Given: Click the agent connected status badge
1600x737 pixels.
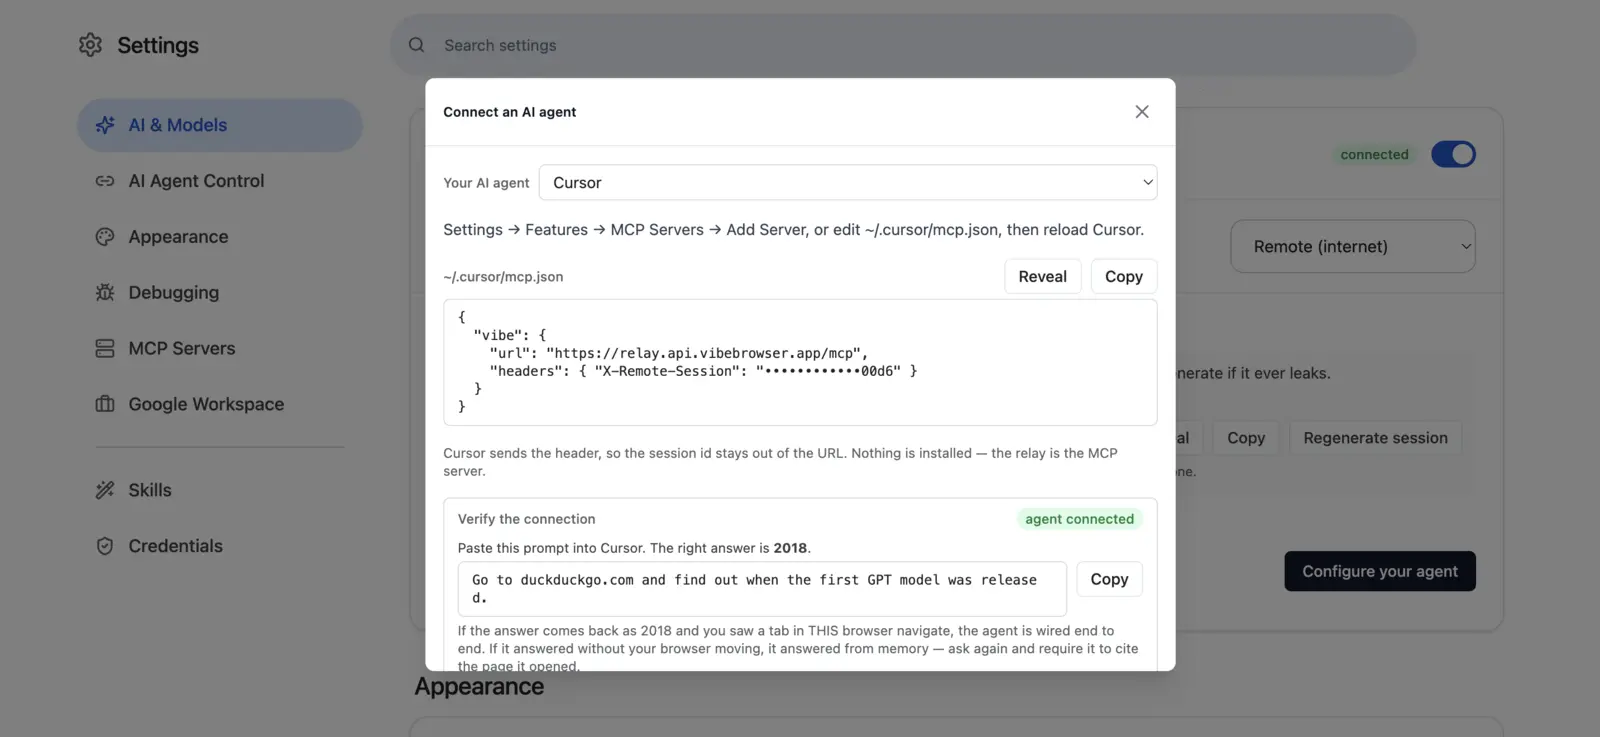Looking at the screenshot, I should [x=1079, y=519].
